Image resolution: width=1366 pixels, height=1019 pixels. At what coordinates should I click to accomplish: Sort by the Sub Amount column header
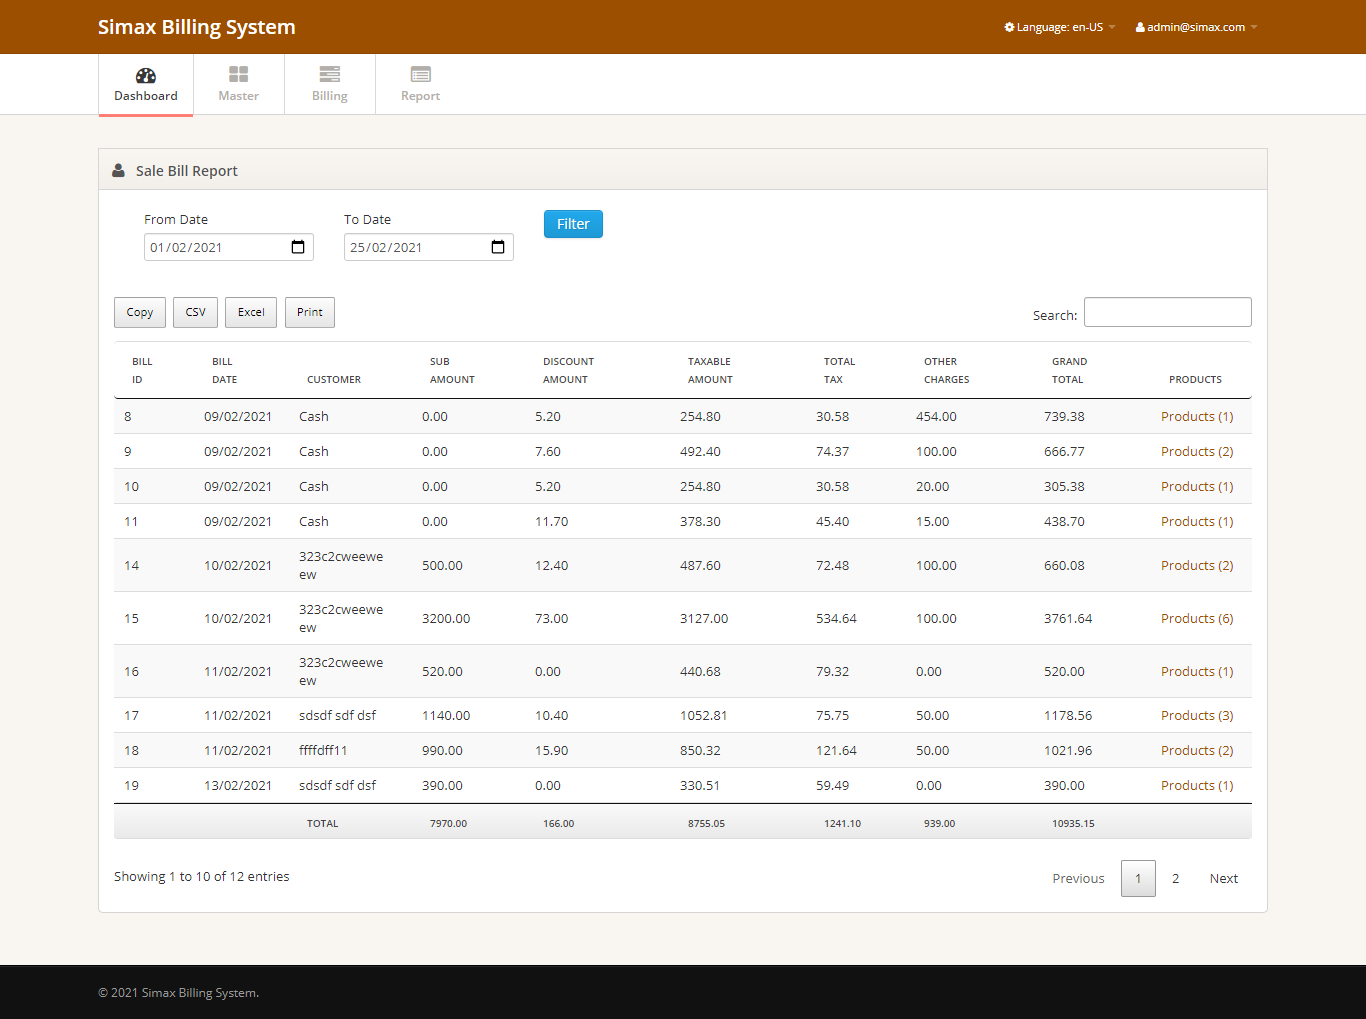(x=452, y=370)
